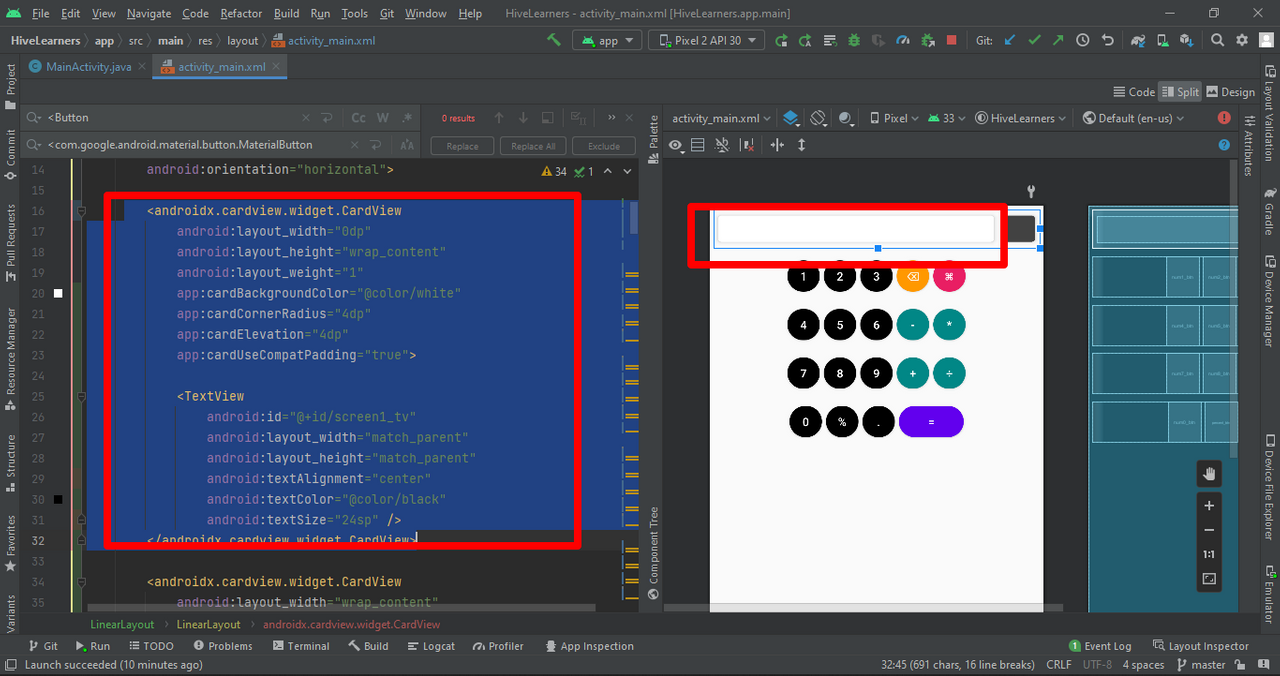The height and width of the screenshot is (676, 1280).
Task: Click the Replace button
Action: [462, 146]
